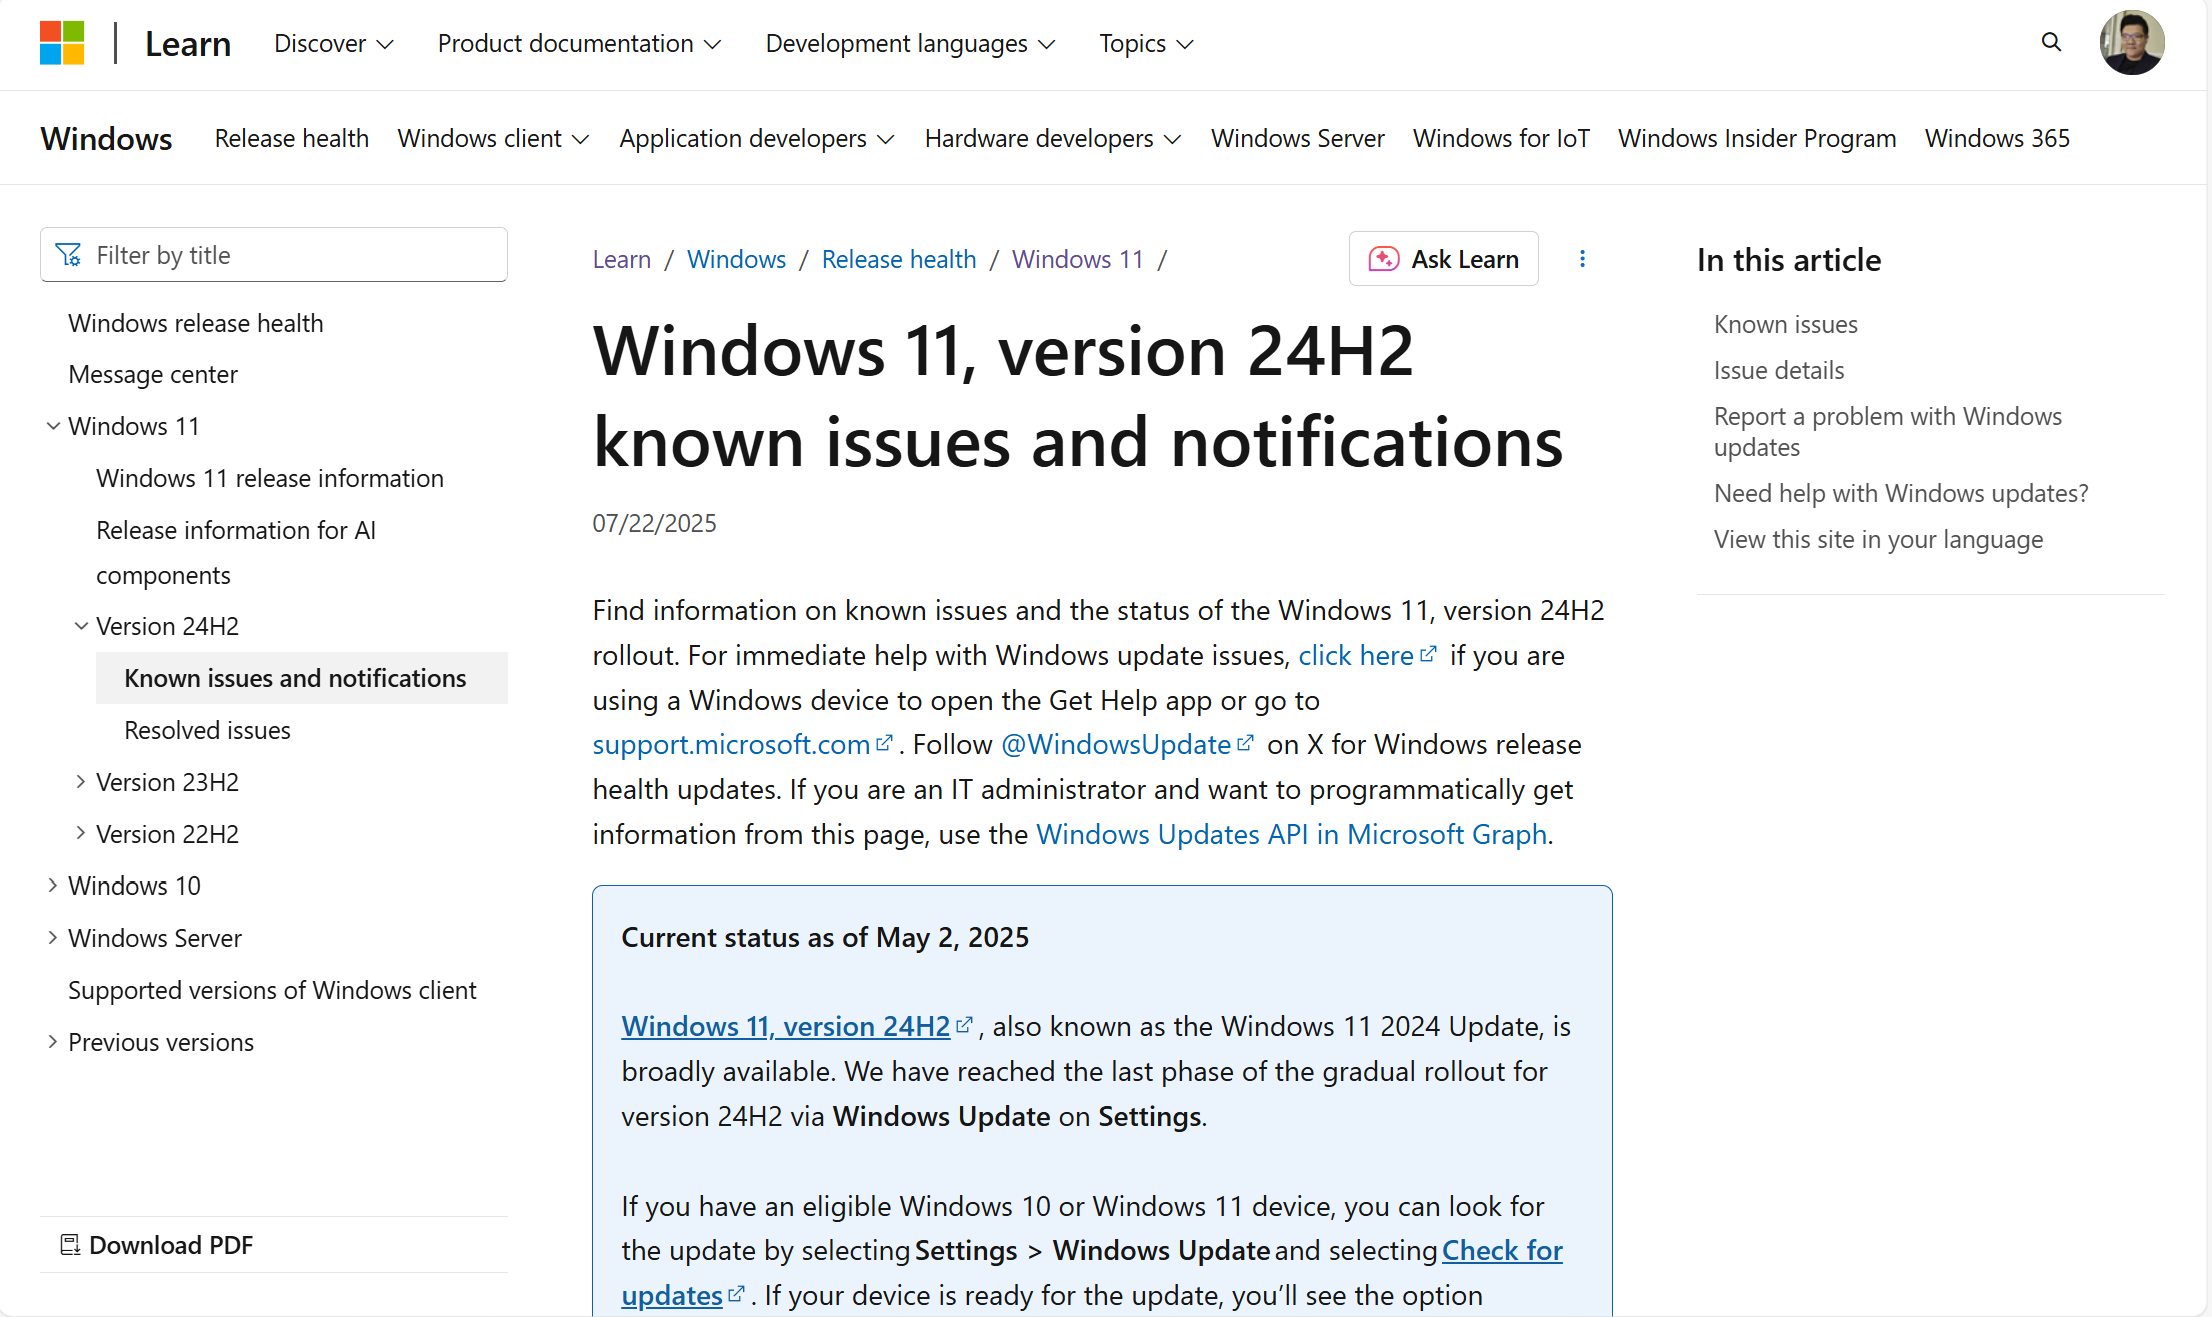Open the Topics dropdown menu

[1146, 44]
